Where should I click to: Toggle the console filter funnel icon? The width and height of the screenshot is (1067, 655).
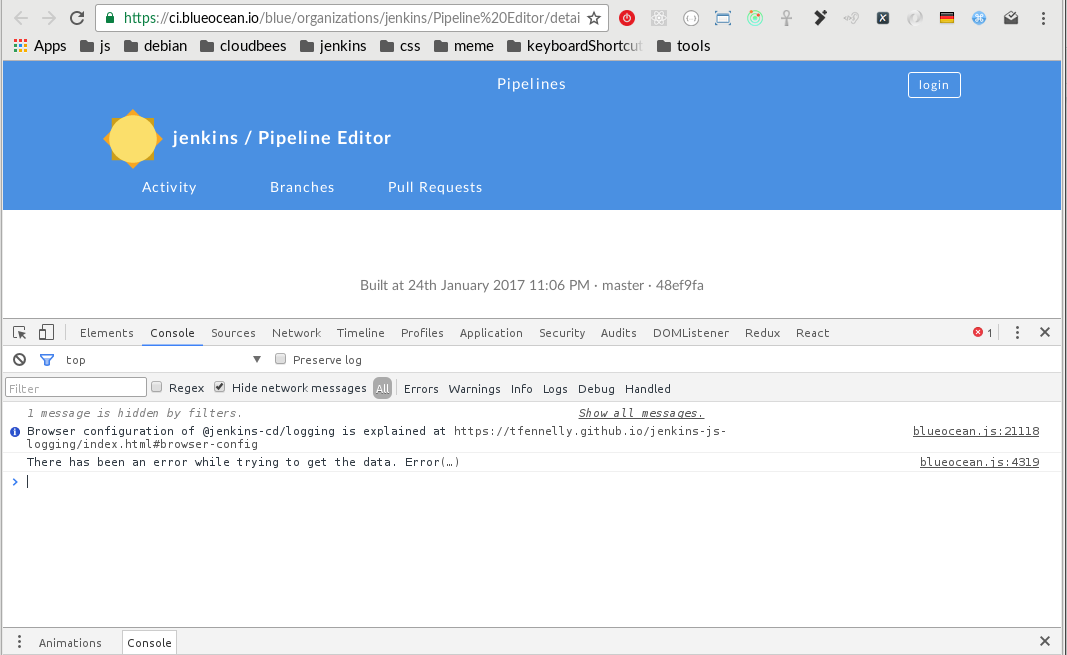46,360
